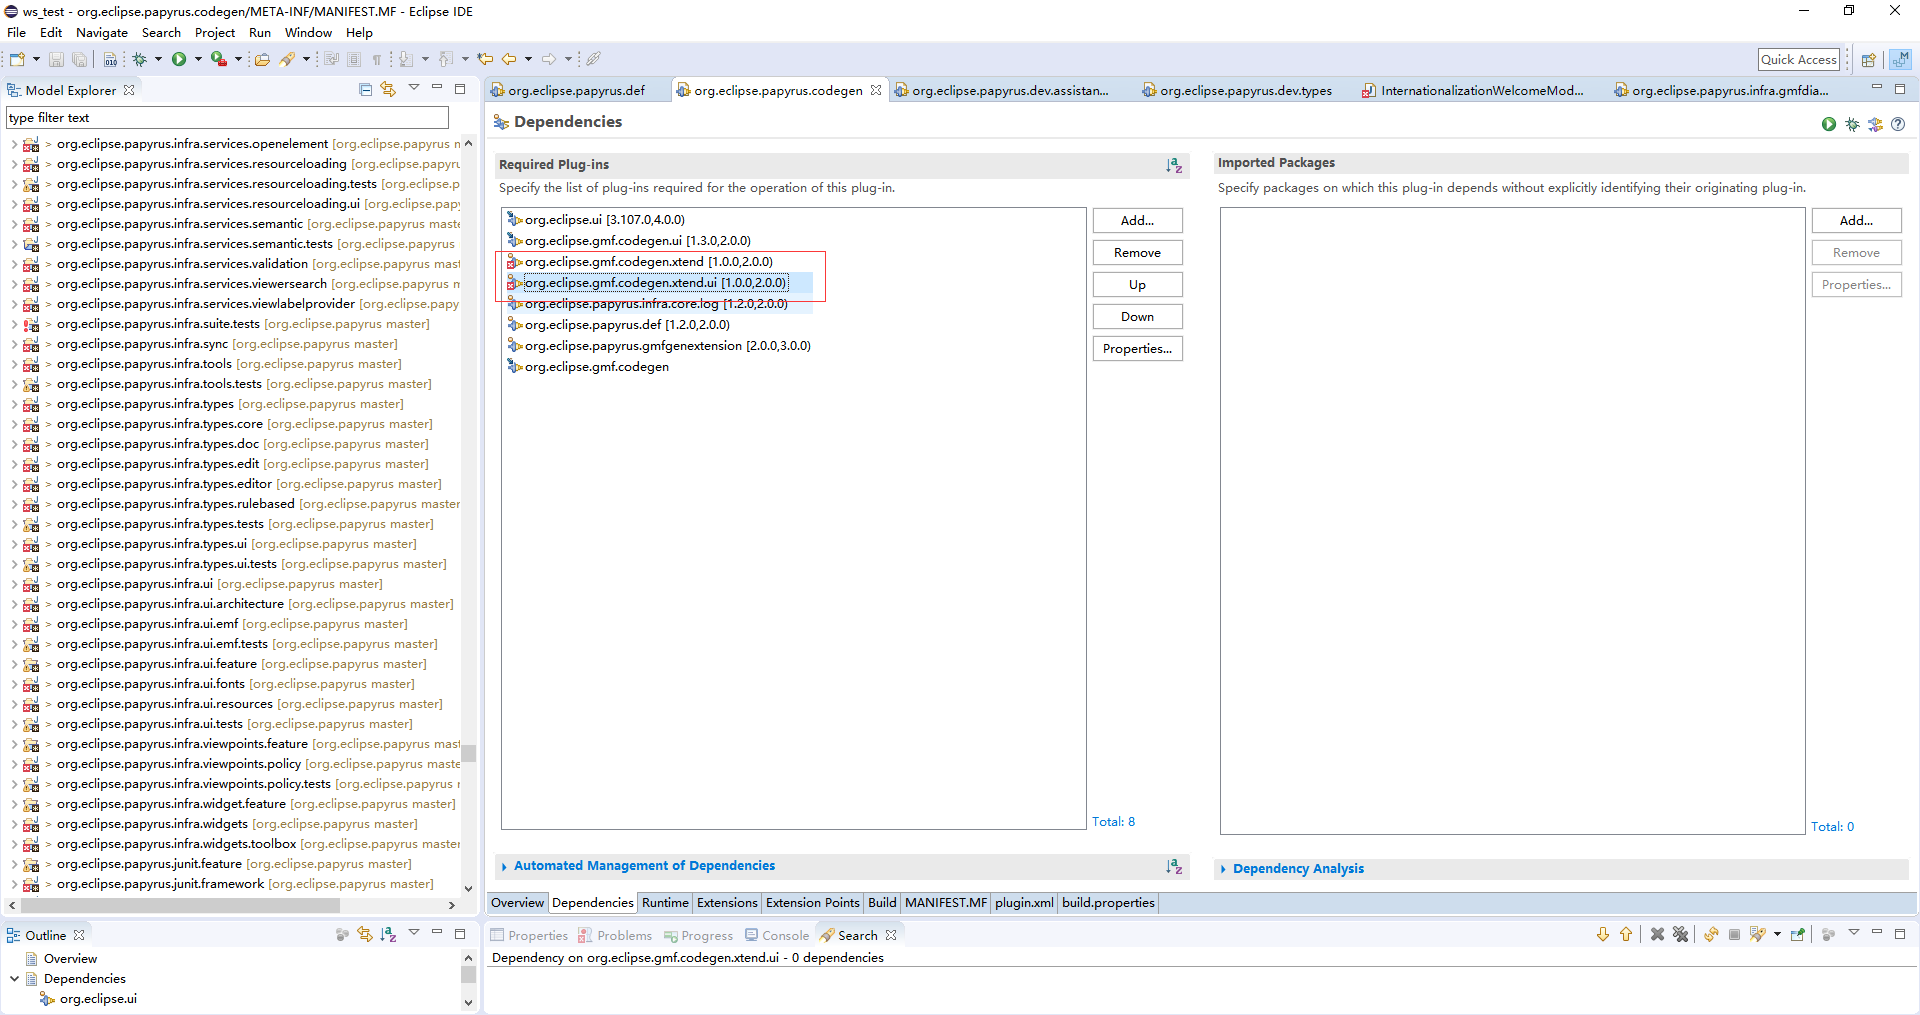Click Model Explorer vertical scrollbar thumb
This screenshot has width=1920, height=1015.
pos(468,753)
